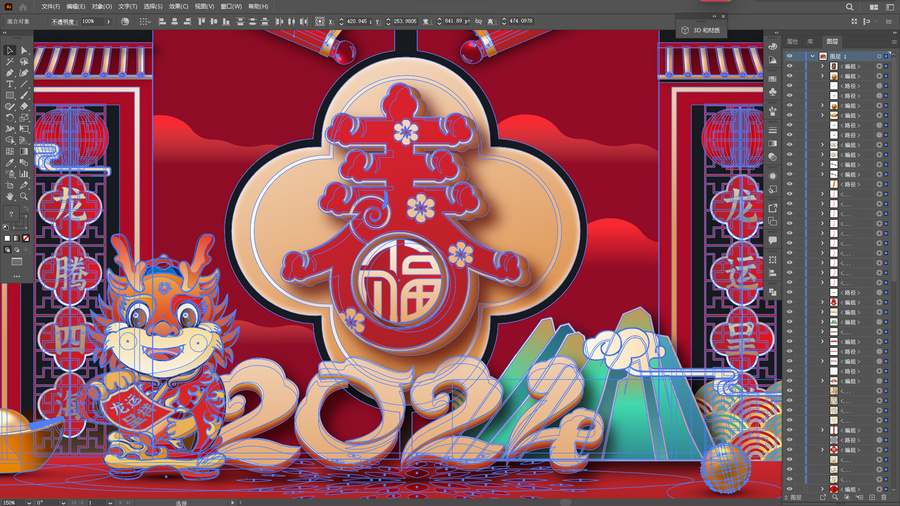The width and height of the screenshot is (900, 506).
Task: Select the Curvature tool
Action: tap(24, 73)
